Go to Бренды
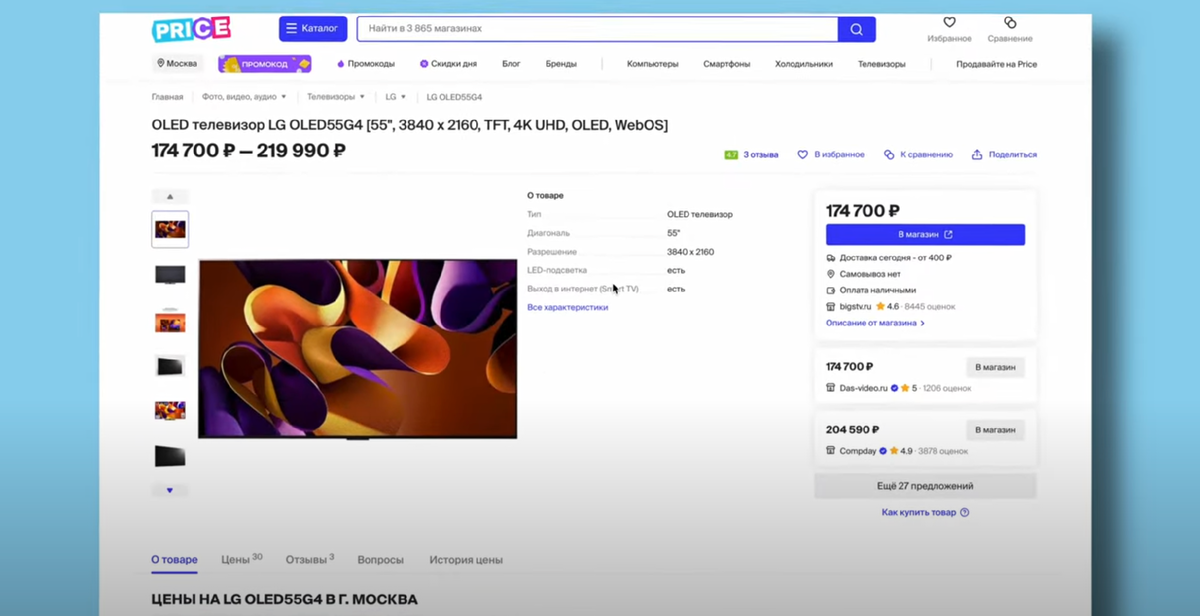Image resolution: width=1200 pixels, height=616 pixels. [561, 64]
